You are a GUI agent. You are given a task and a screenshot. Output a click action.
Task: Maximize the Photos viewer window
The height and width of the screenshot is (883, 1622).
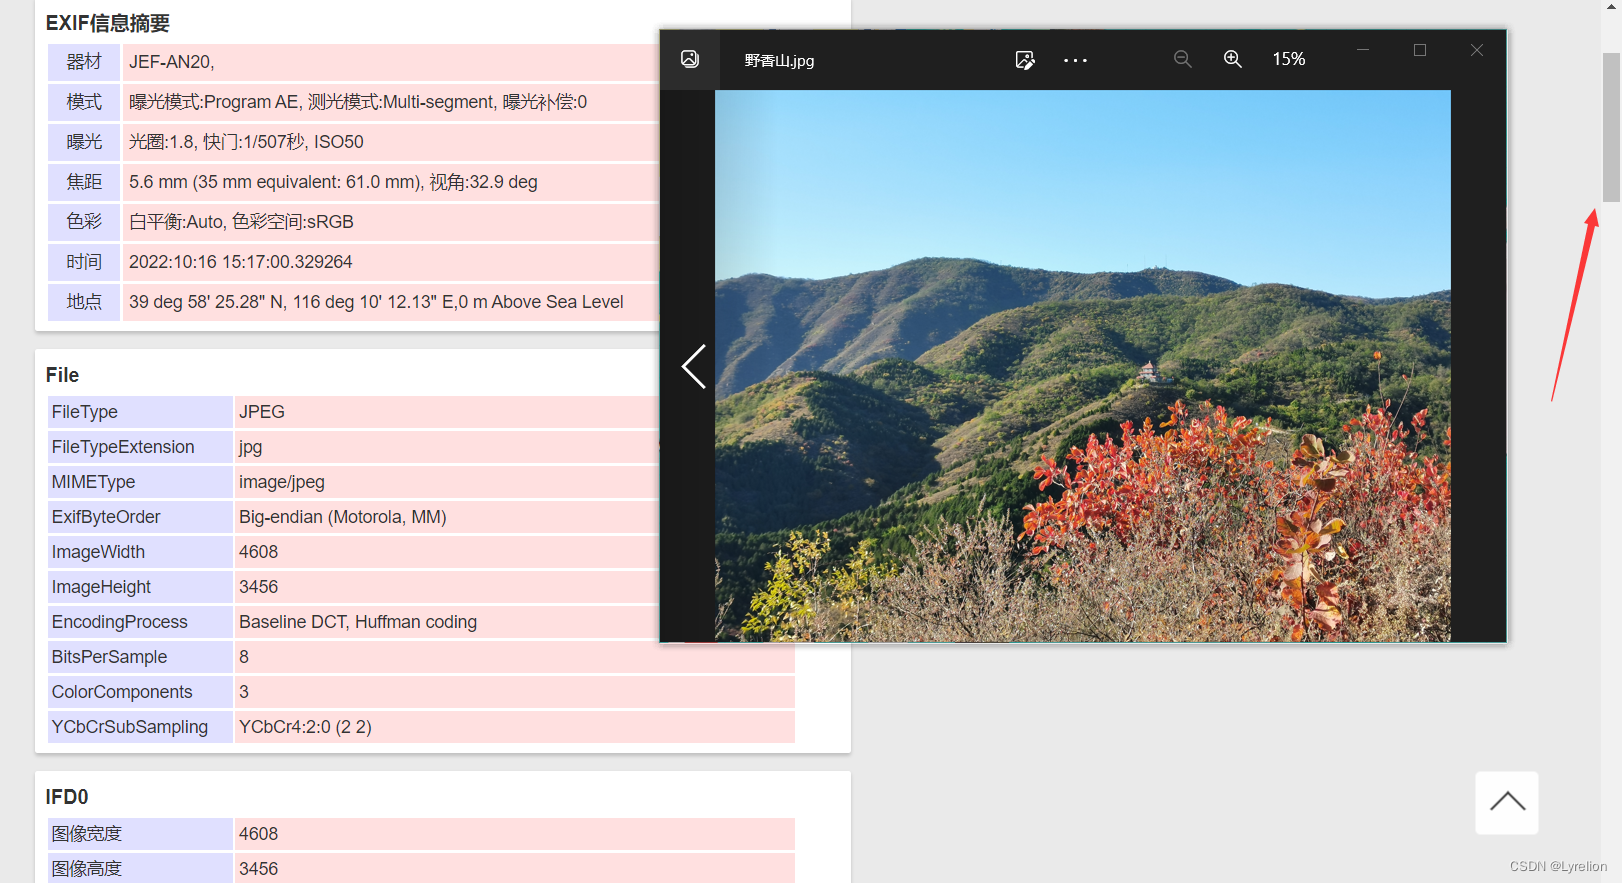click(1420, 49)
